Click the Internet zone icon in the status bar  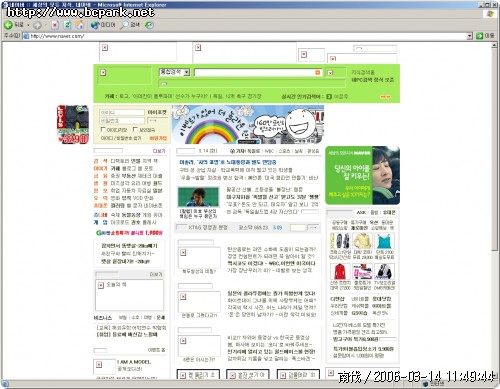(x=426, y=384)
